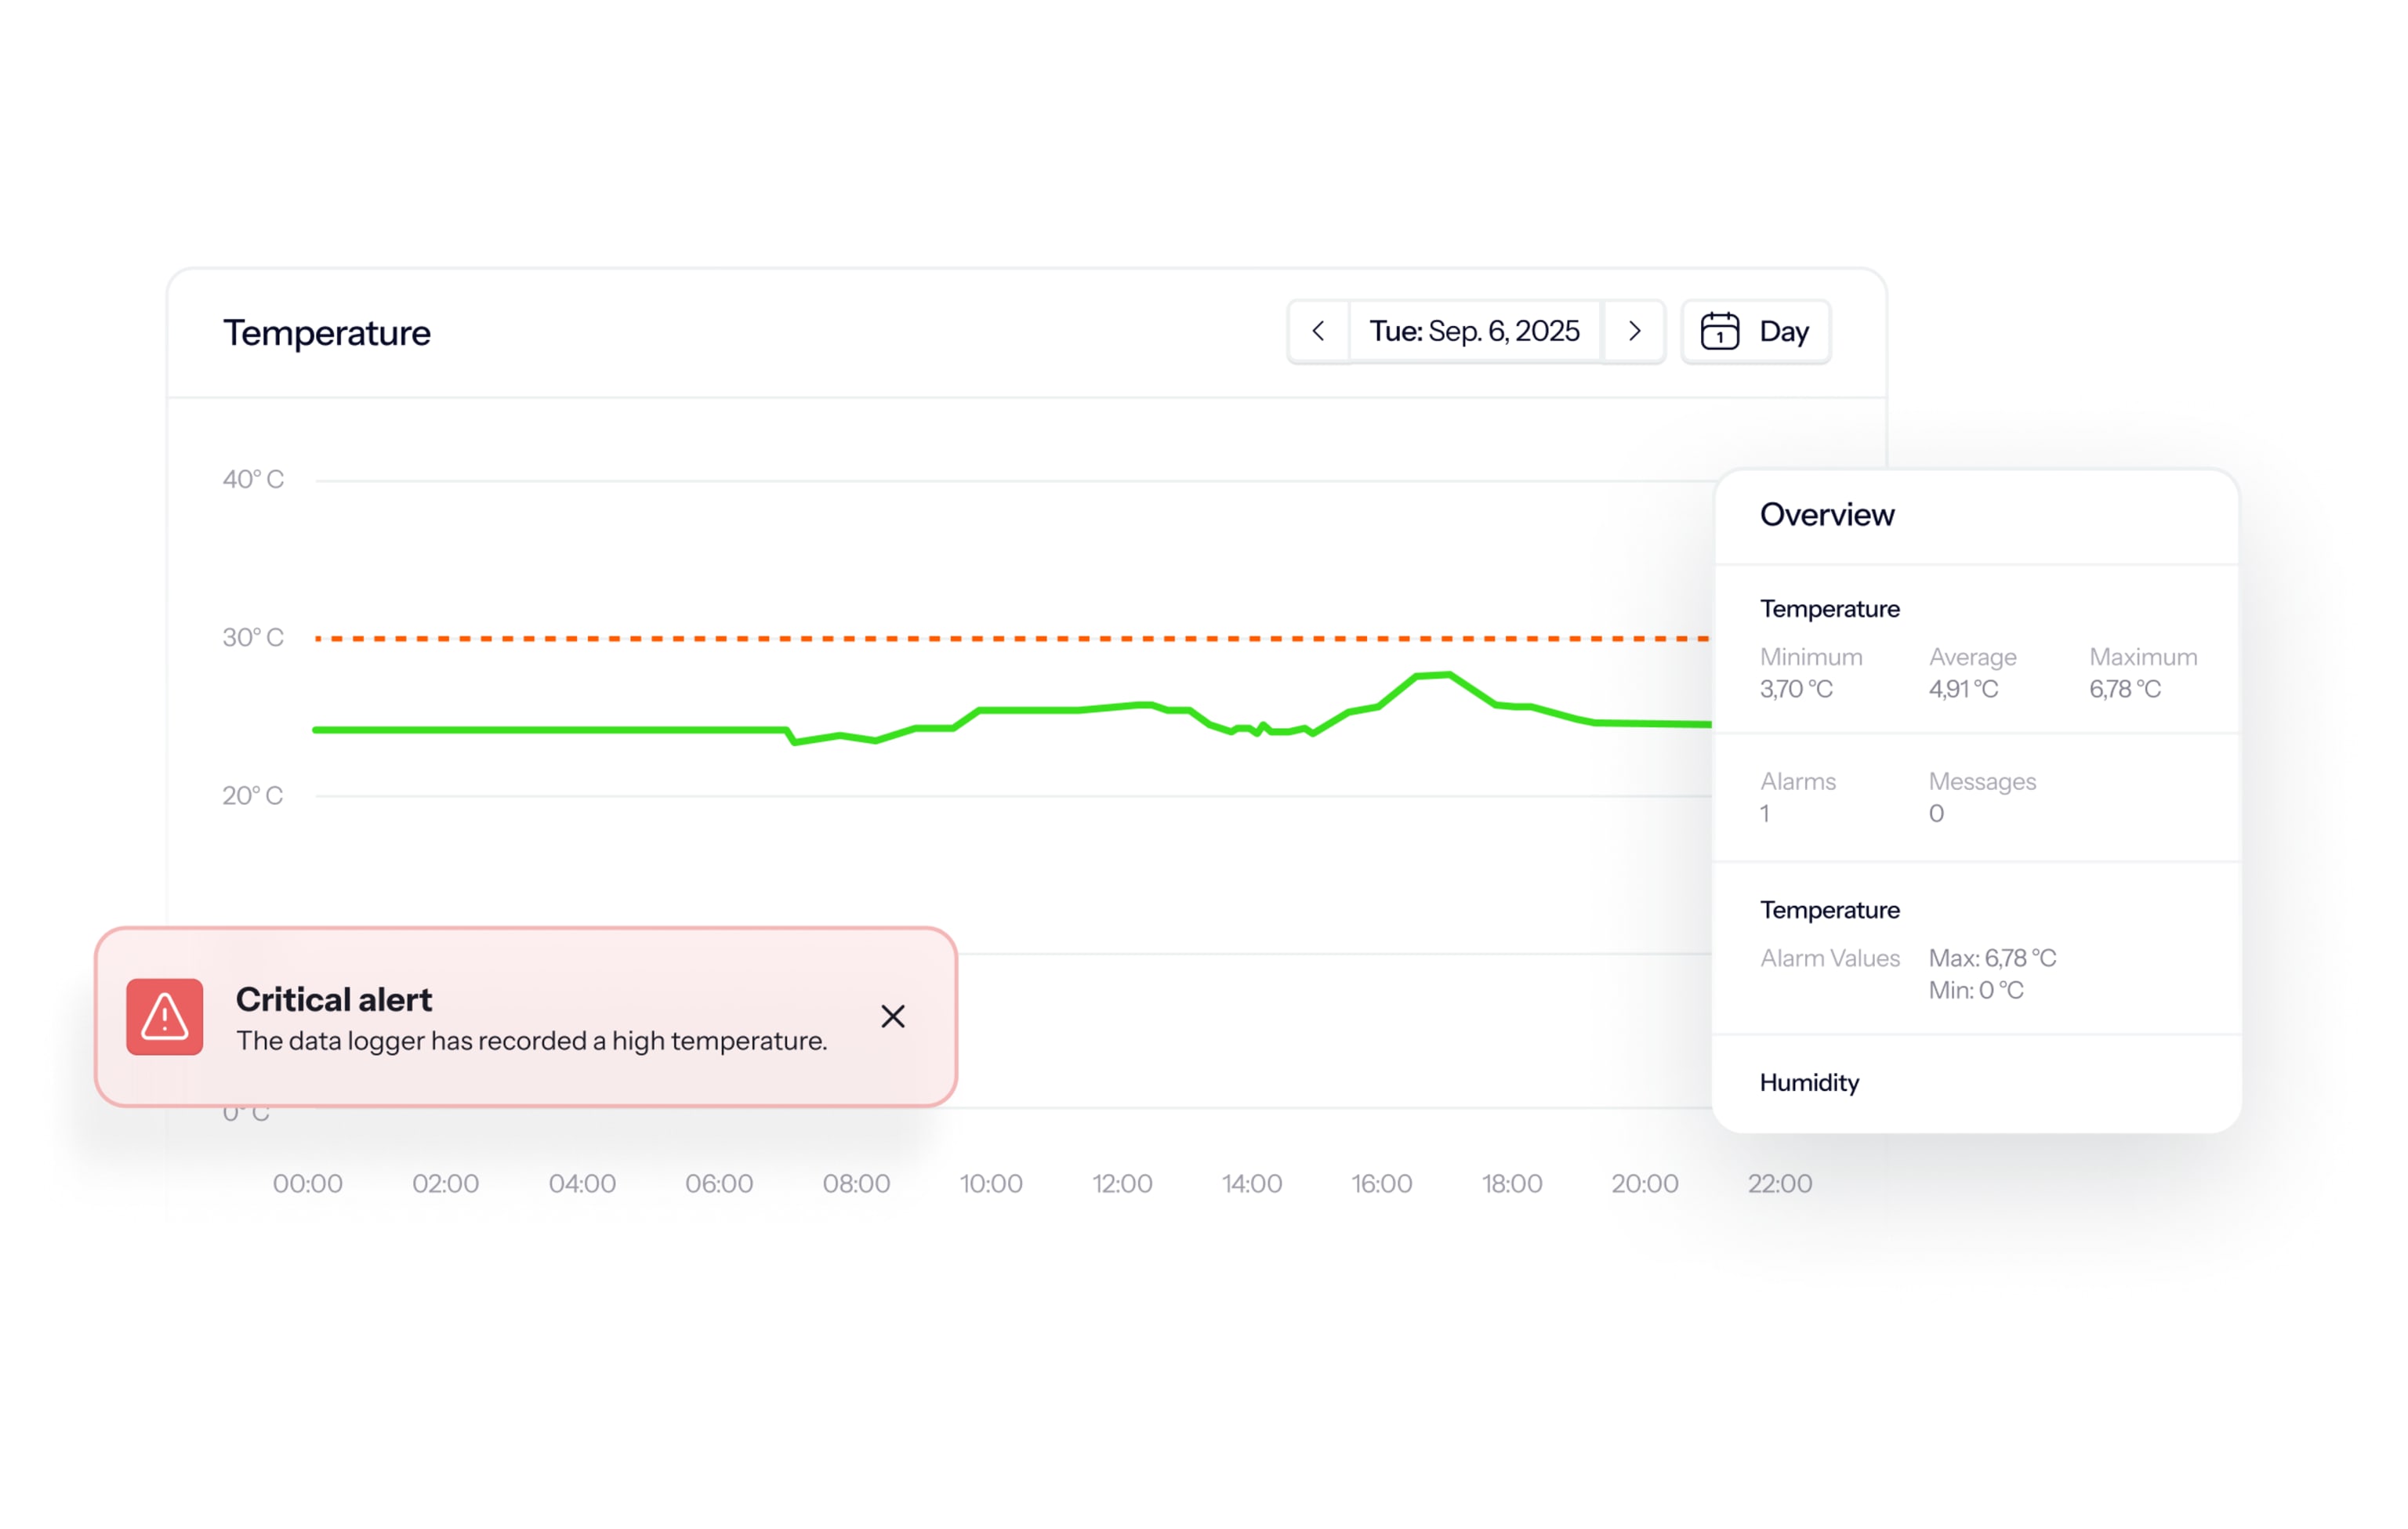Image resolution: width=2408 pixels, height=1529 pixels.
Task: Click the Humidity section in Overview
Action: coord(1809,1082)
